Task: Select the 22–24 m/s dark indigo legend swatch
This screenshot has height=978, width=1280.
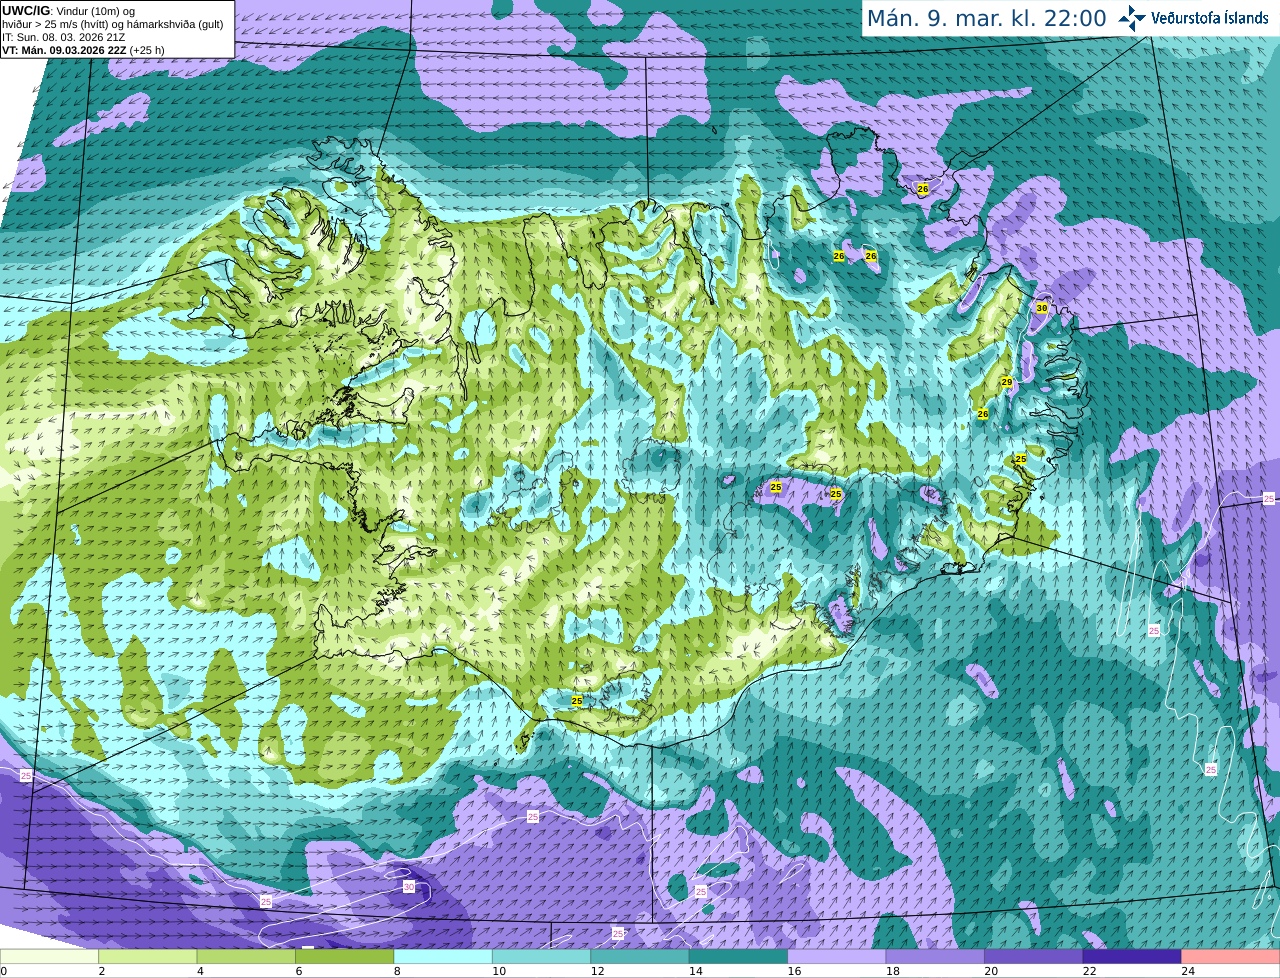Action: (x=1132, y=956)
